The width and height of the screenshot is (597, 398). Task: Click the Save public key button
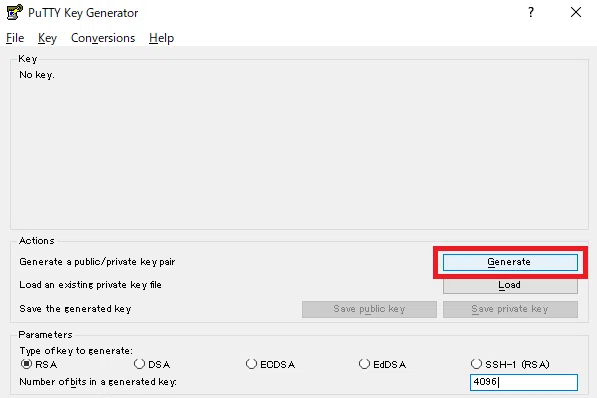369,309
